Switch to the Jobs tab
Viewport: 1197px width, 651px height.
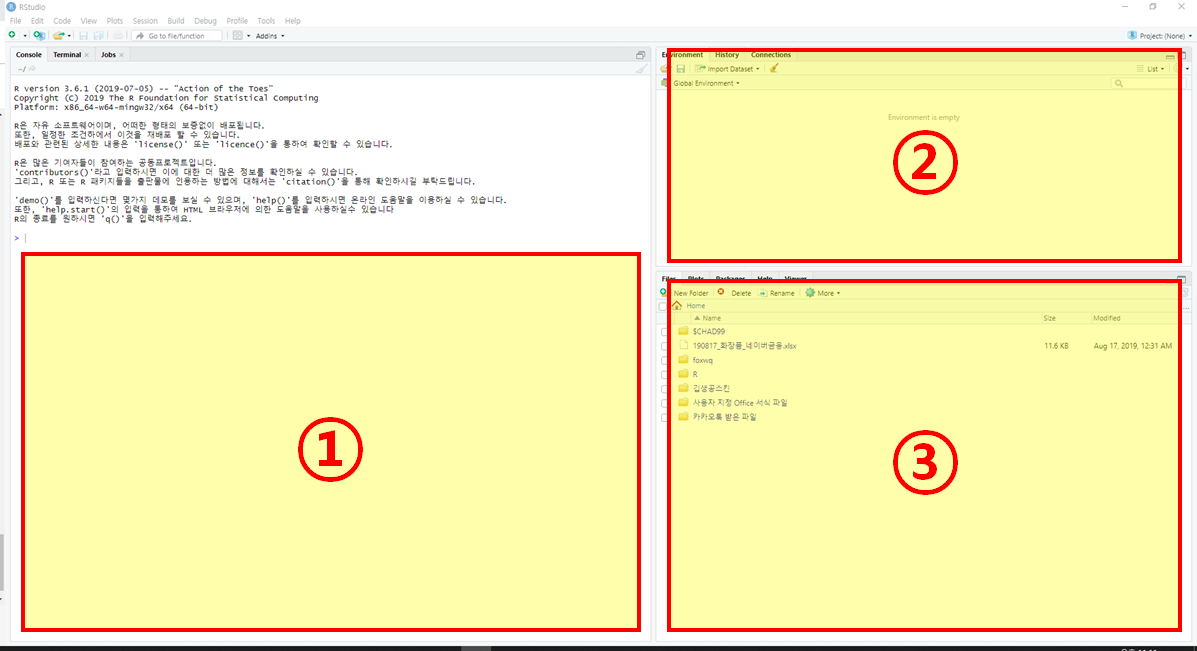[108, 55]
